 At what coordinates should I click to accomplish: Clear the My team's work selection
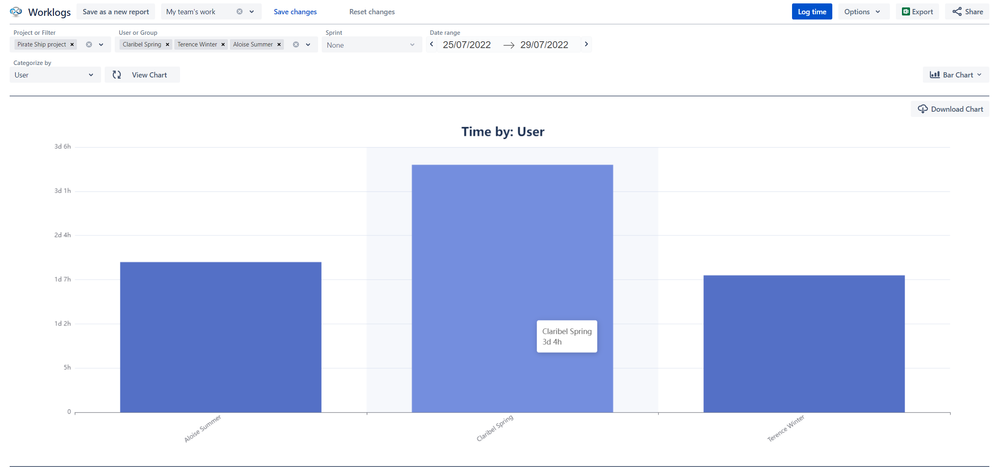(240, 11)
